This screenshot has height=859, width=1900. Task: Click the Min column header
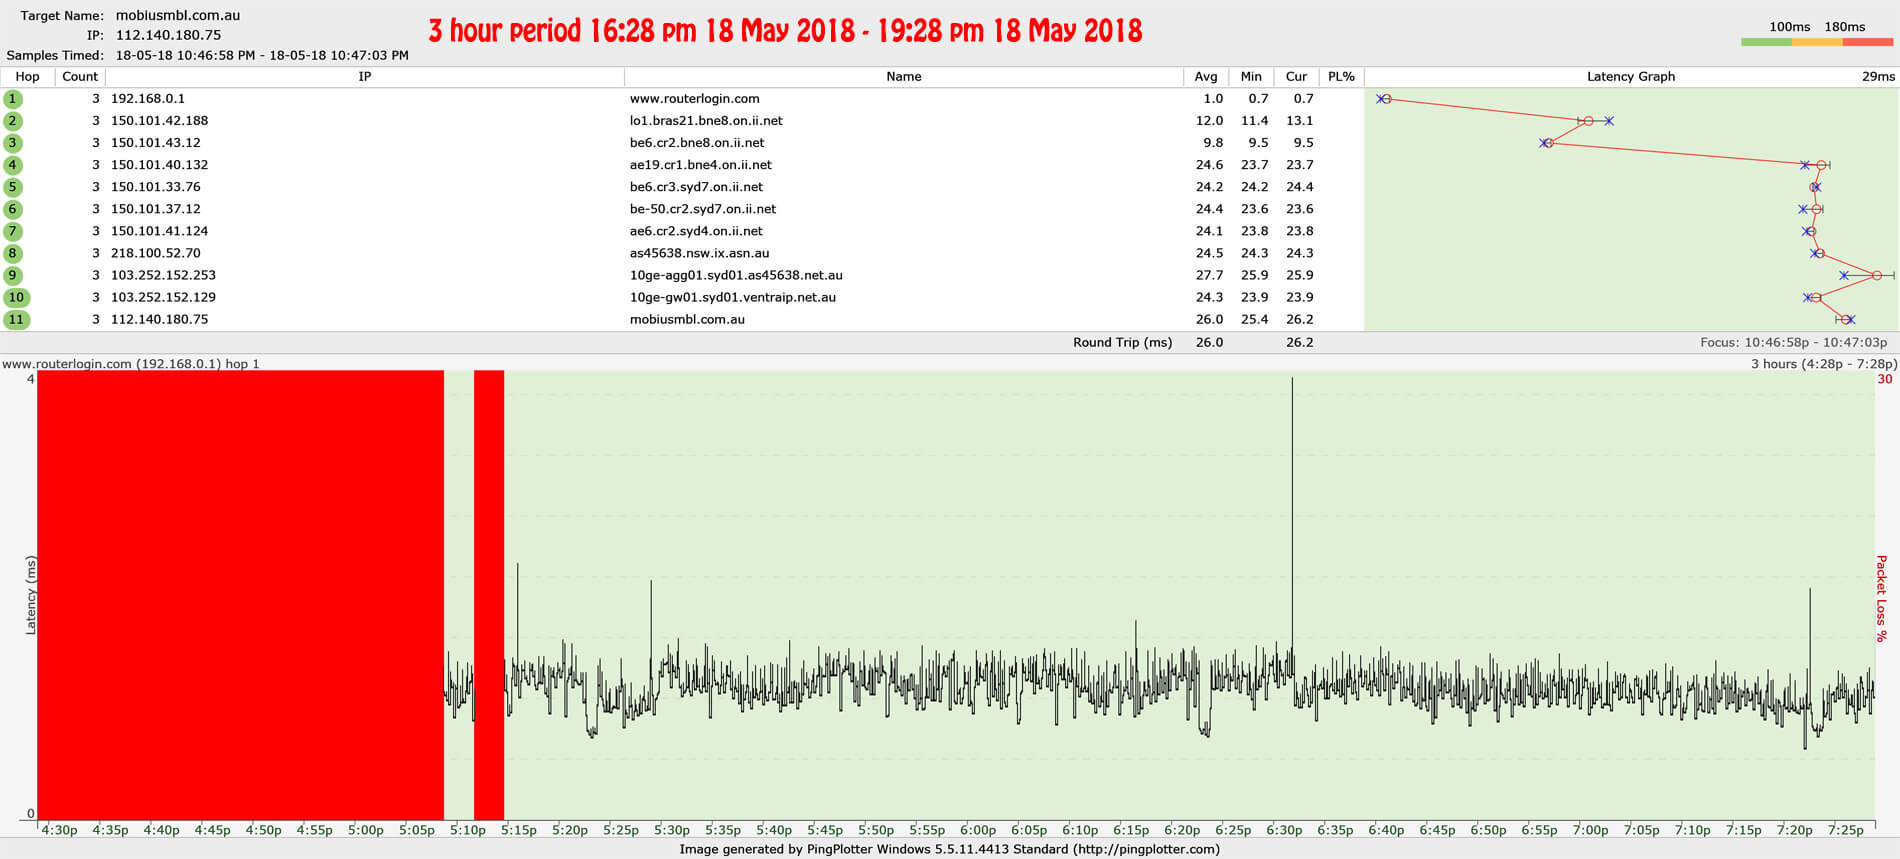point(1251,77)
